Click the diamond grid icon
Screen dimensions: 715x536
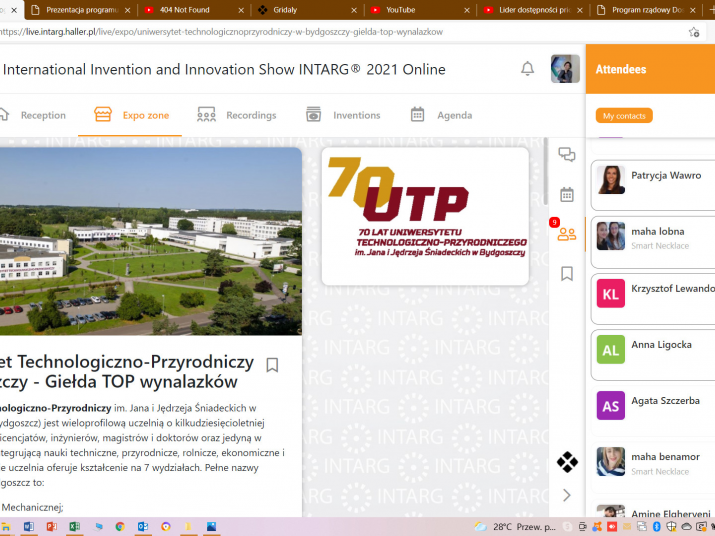567,462
